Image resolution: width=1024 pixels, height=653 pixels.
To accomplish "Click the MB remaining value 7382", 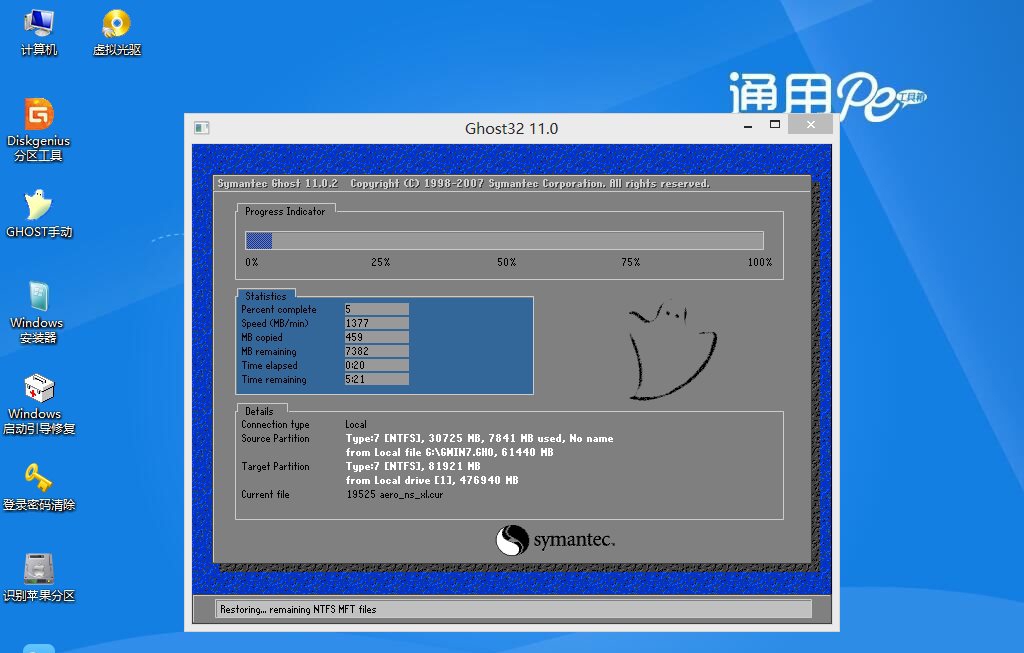I will point(376,351).
